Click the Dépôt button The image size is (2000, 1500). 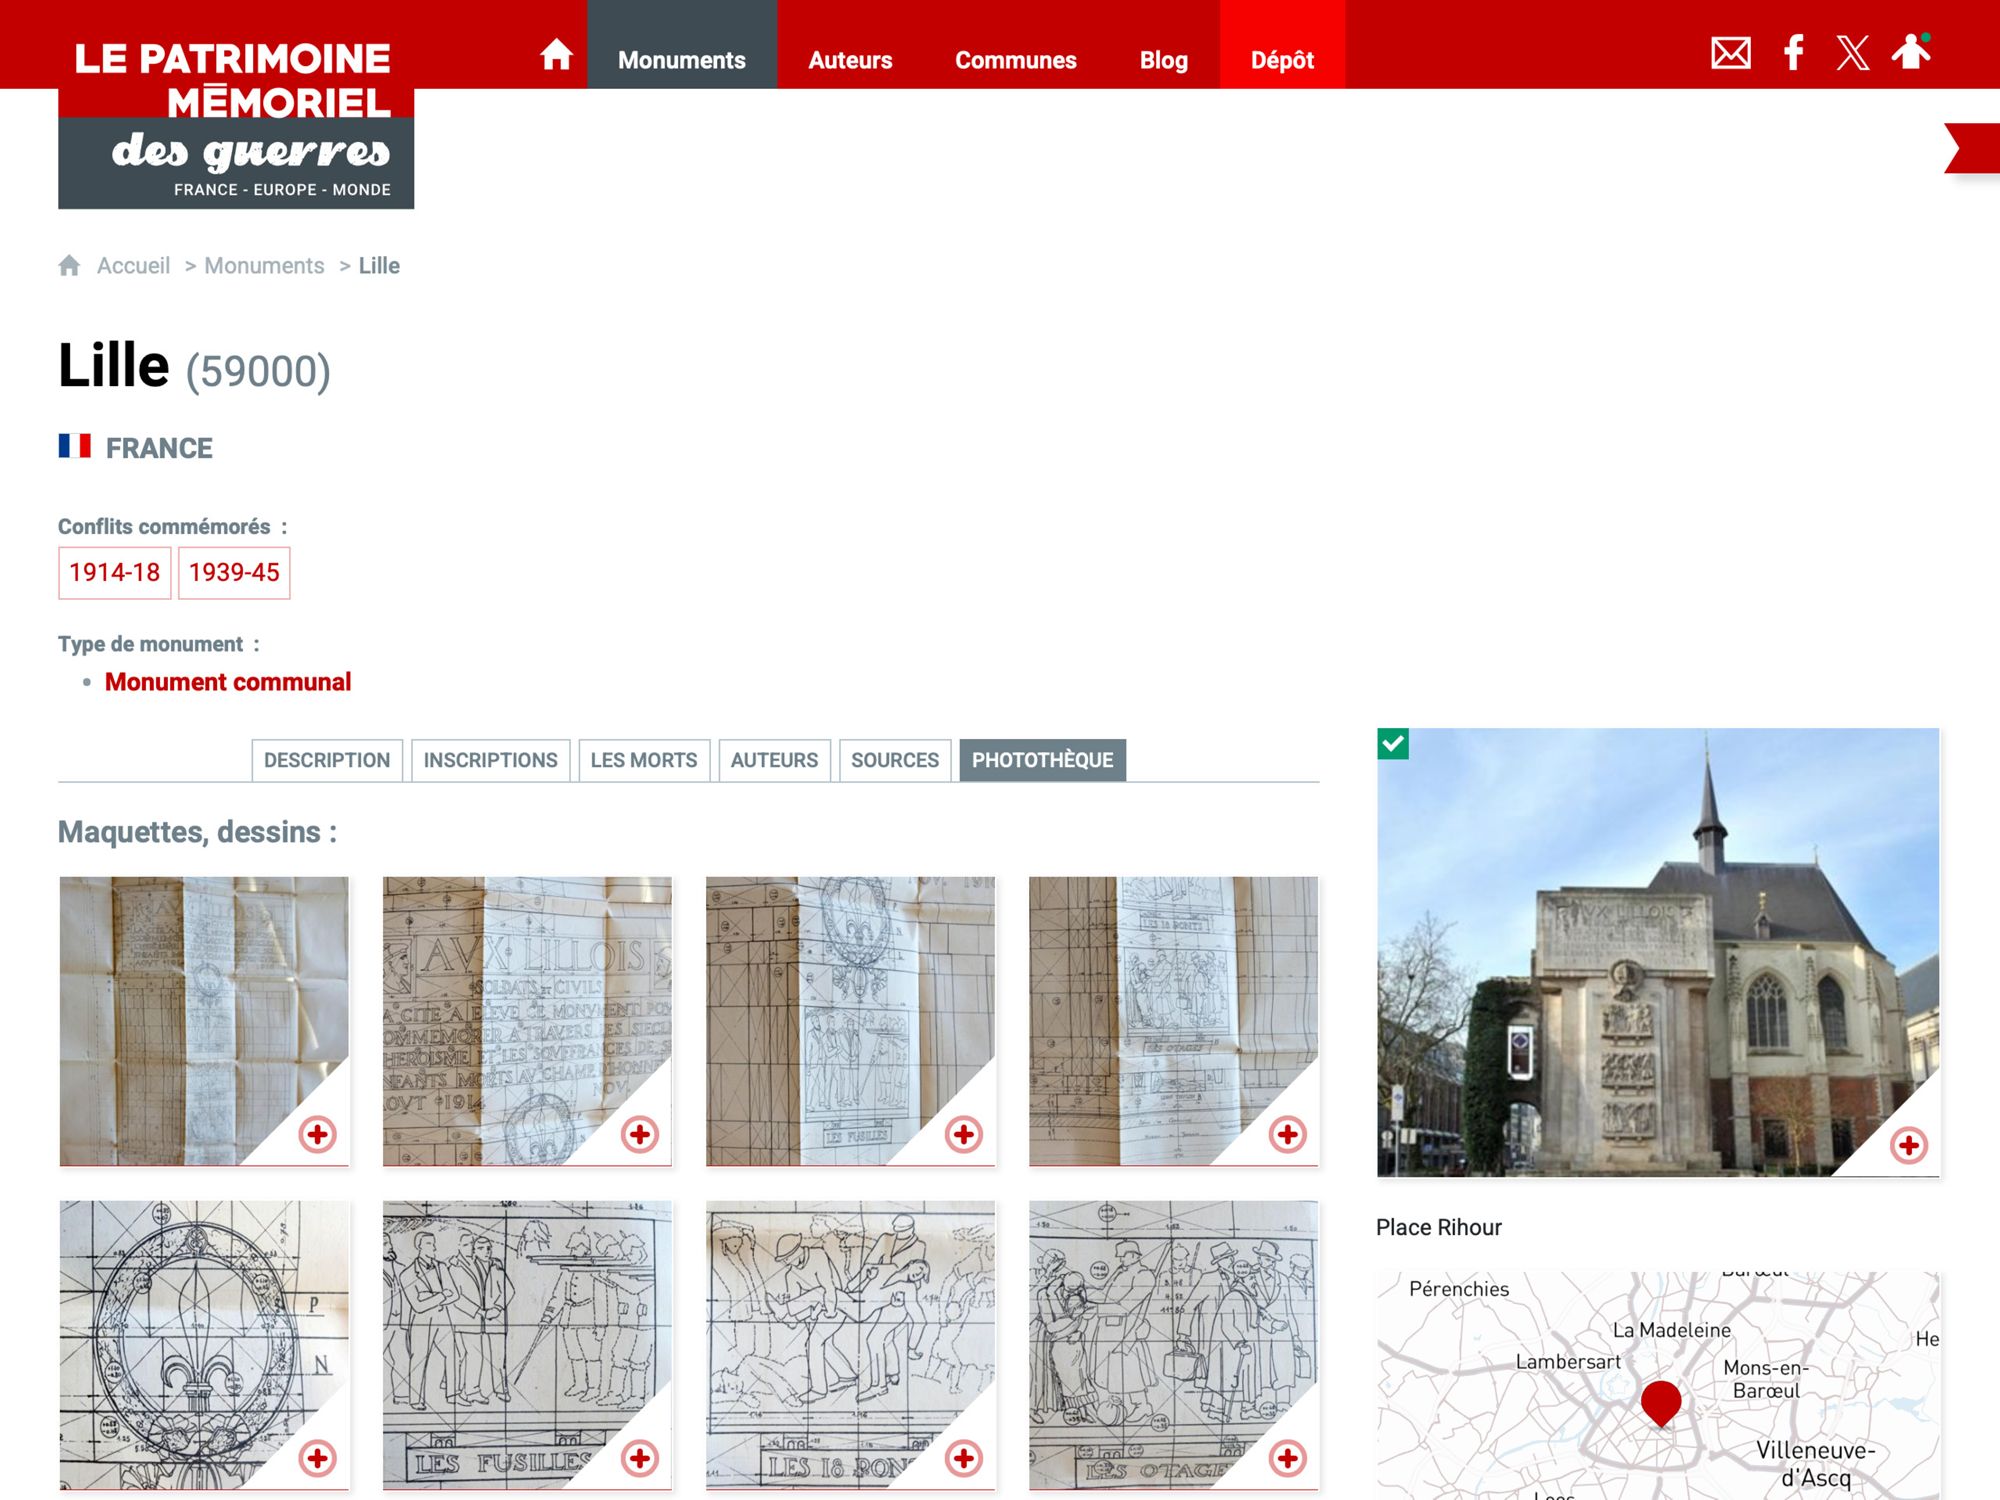1282,60
